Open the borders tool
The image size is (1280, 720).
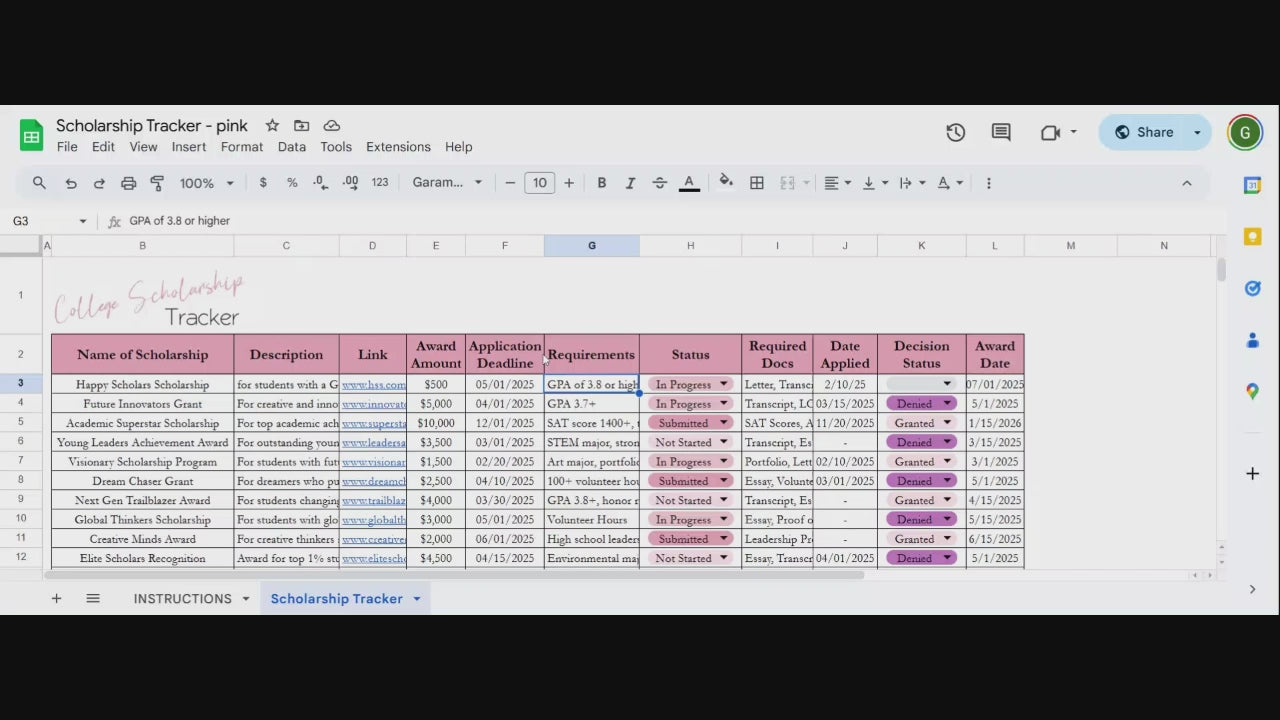pos(756,182)
